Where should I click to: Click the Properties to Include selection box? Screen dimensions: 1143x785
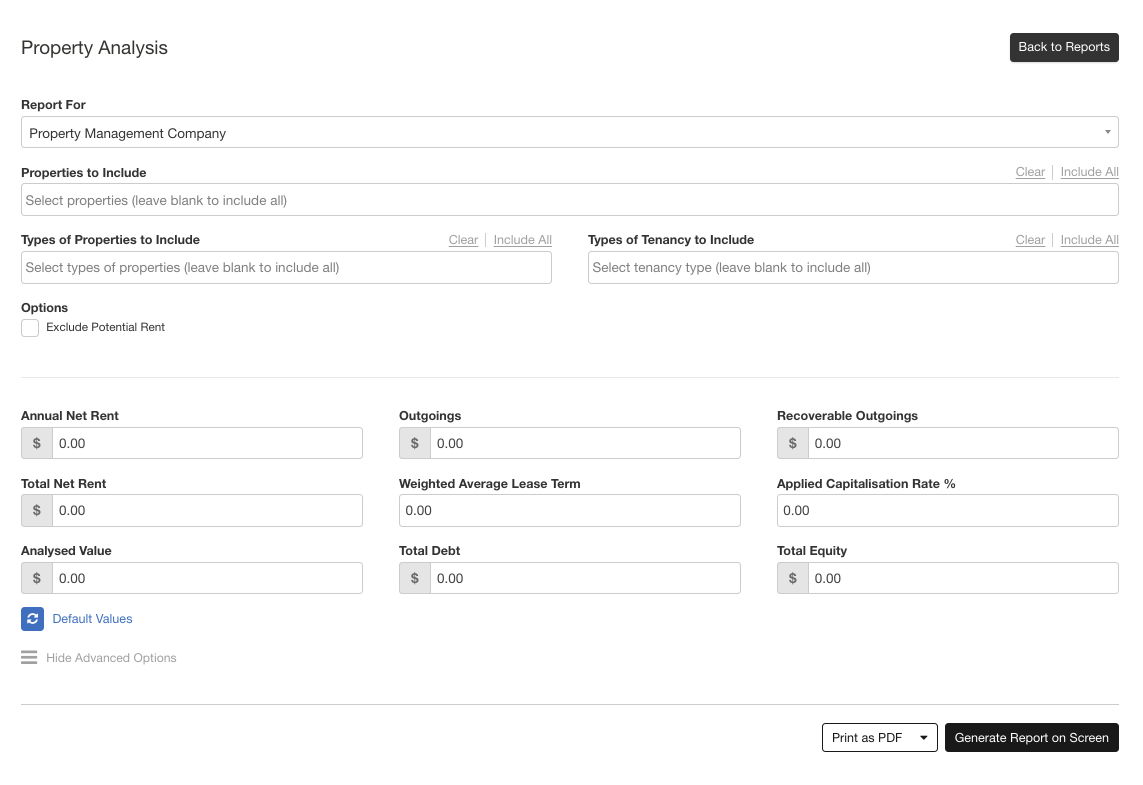[570, 199]
